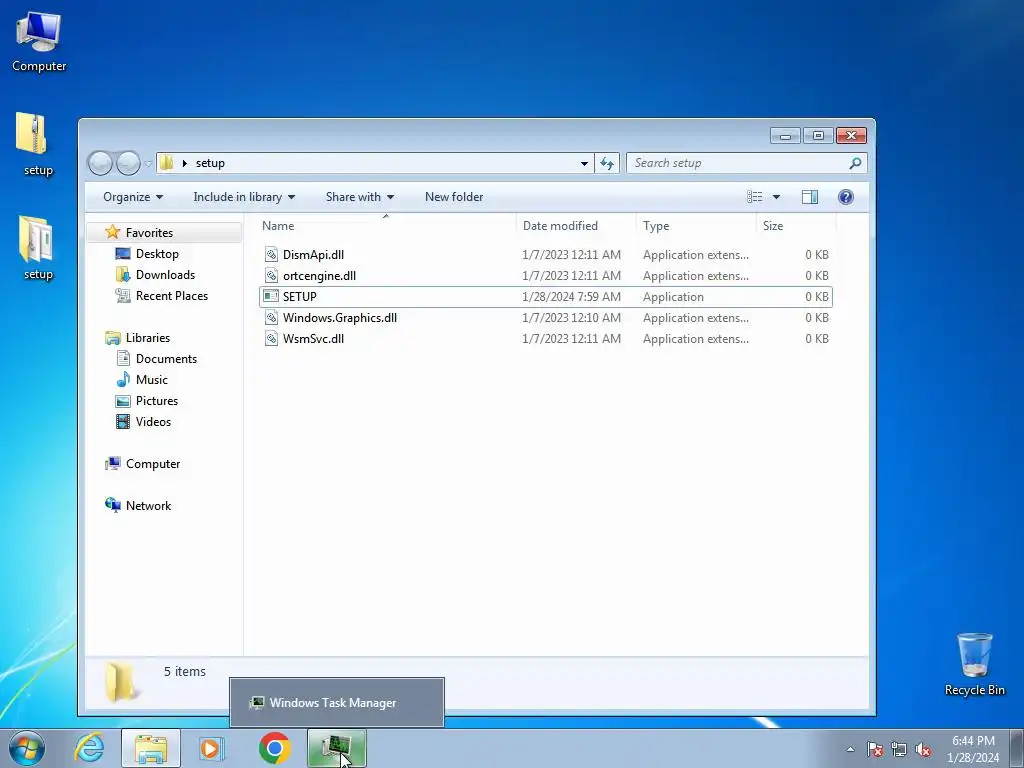The height and width of the screenshot is (768, 1024).
Task: Click the Forward navigation arrow
Action: (x=128, y=163)
